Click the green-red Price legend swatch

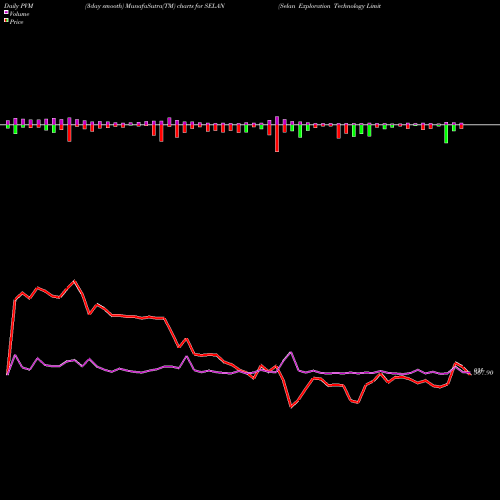(6, 21)
